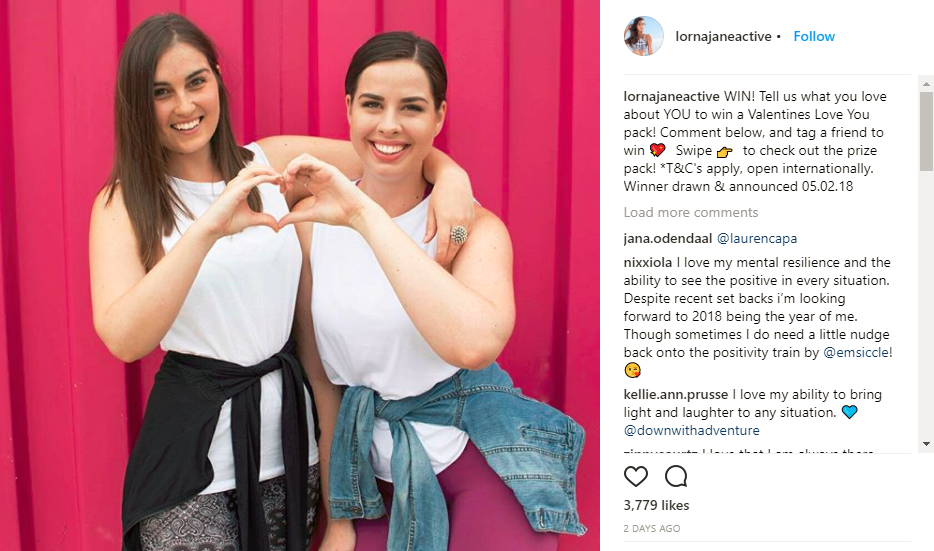Click the pink wall photo
This screenshot has height=551, width=934.
click(x=300, y=275)
